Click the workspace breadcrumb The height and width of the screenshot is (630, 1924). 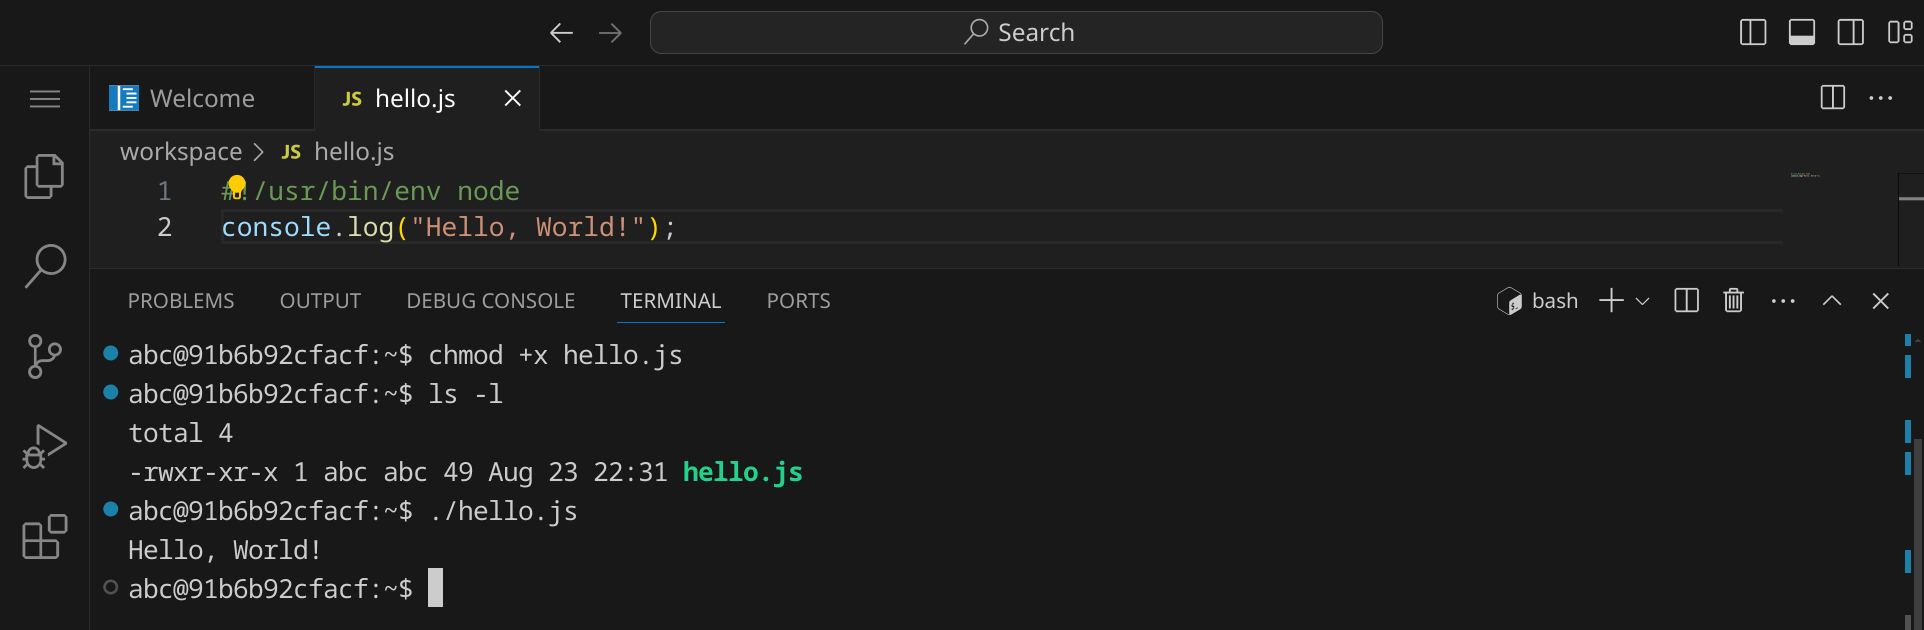181,152
